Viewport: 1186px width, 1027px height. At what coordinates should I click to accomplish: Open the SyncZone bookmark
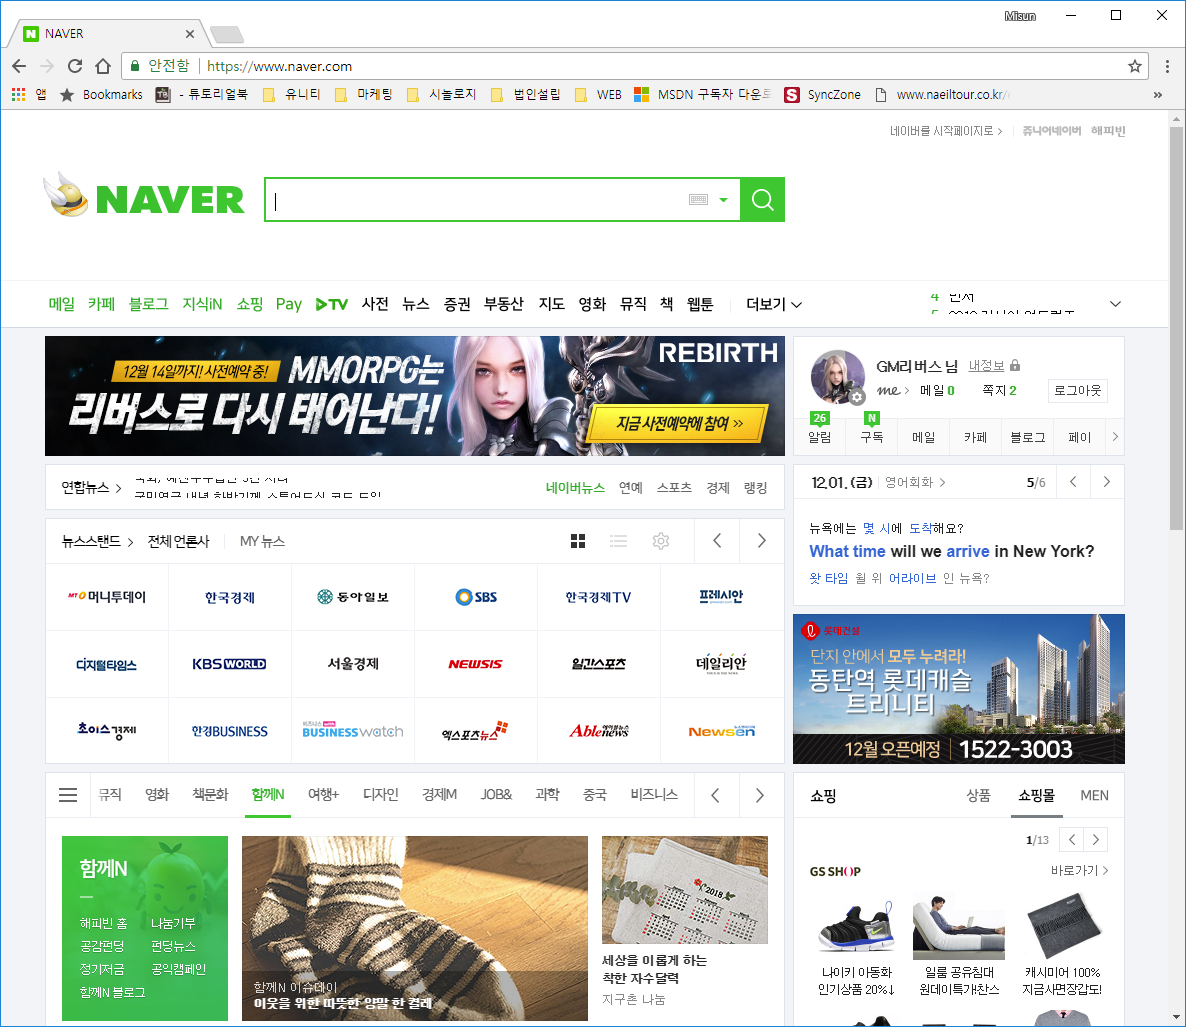click(x=823, y=95)
